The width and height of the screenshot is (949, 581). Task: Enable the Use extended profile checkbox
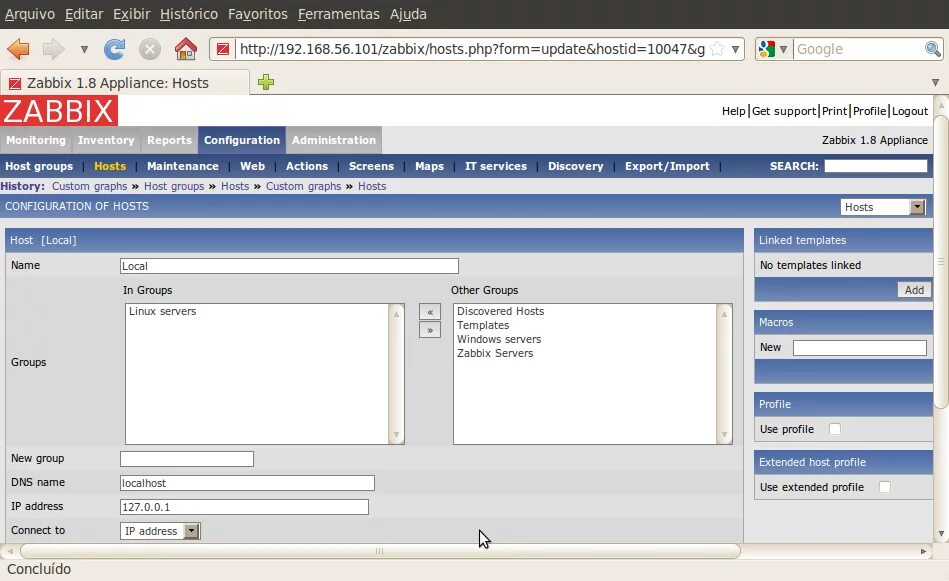884,487
